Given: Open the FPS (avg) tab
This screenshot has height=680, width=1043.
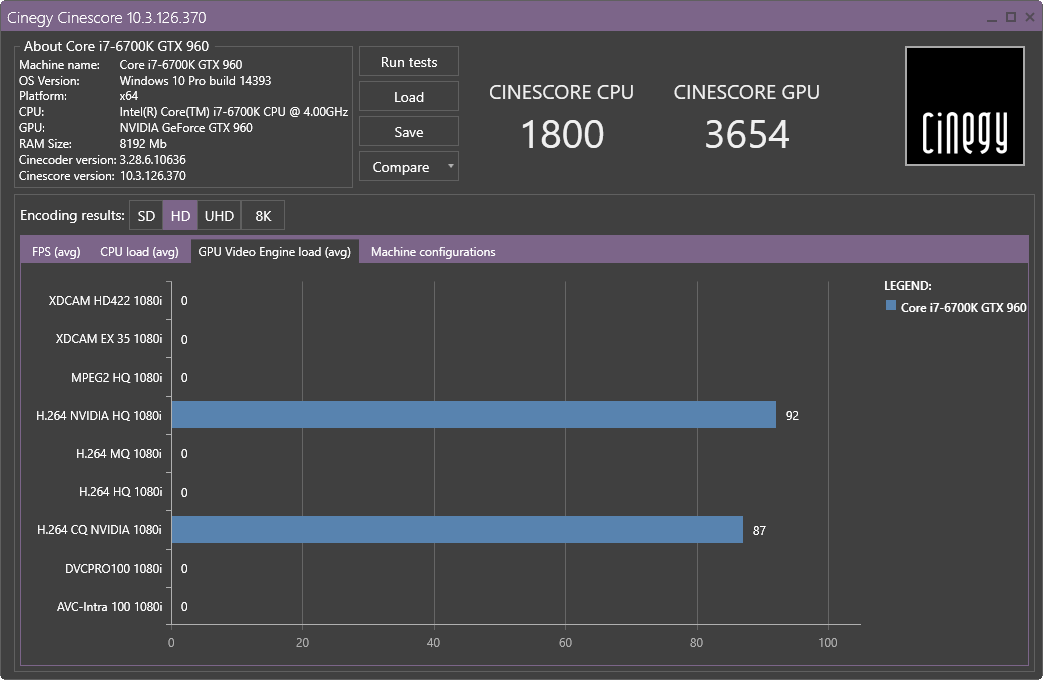Looking at the screenshot, I should point(56,252).
